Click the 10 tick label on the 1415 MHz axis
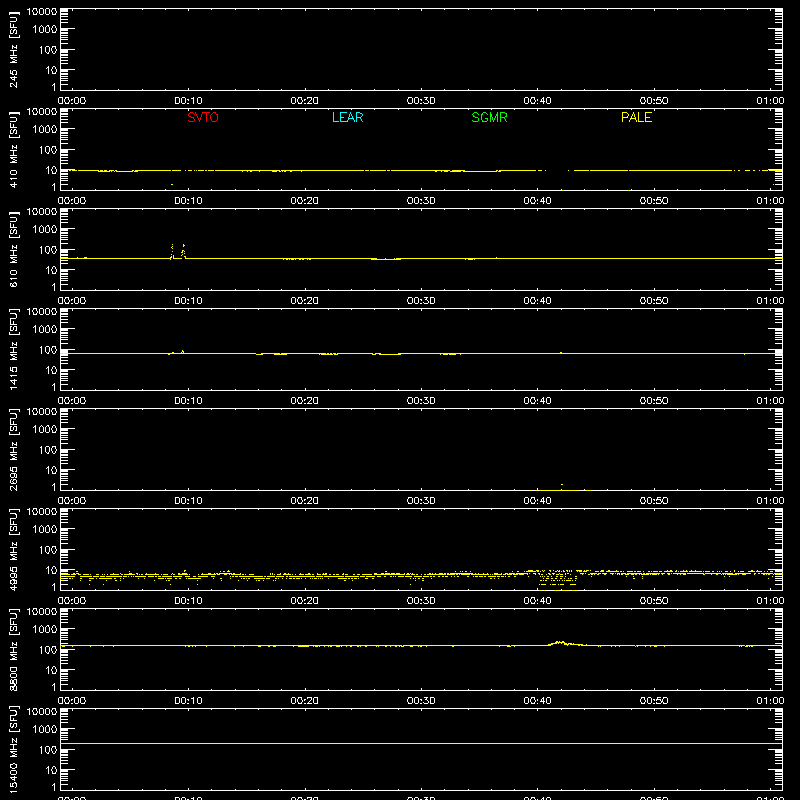The width and height of the screenshot is (800, 800). pos(51,370)
